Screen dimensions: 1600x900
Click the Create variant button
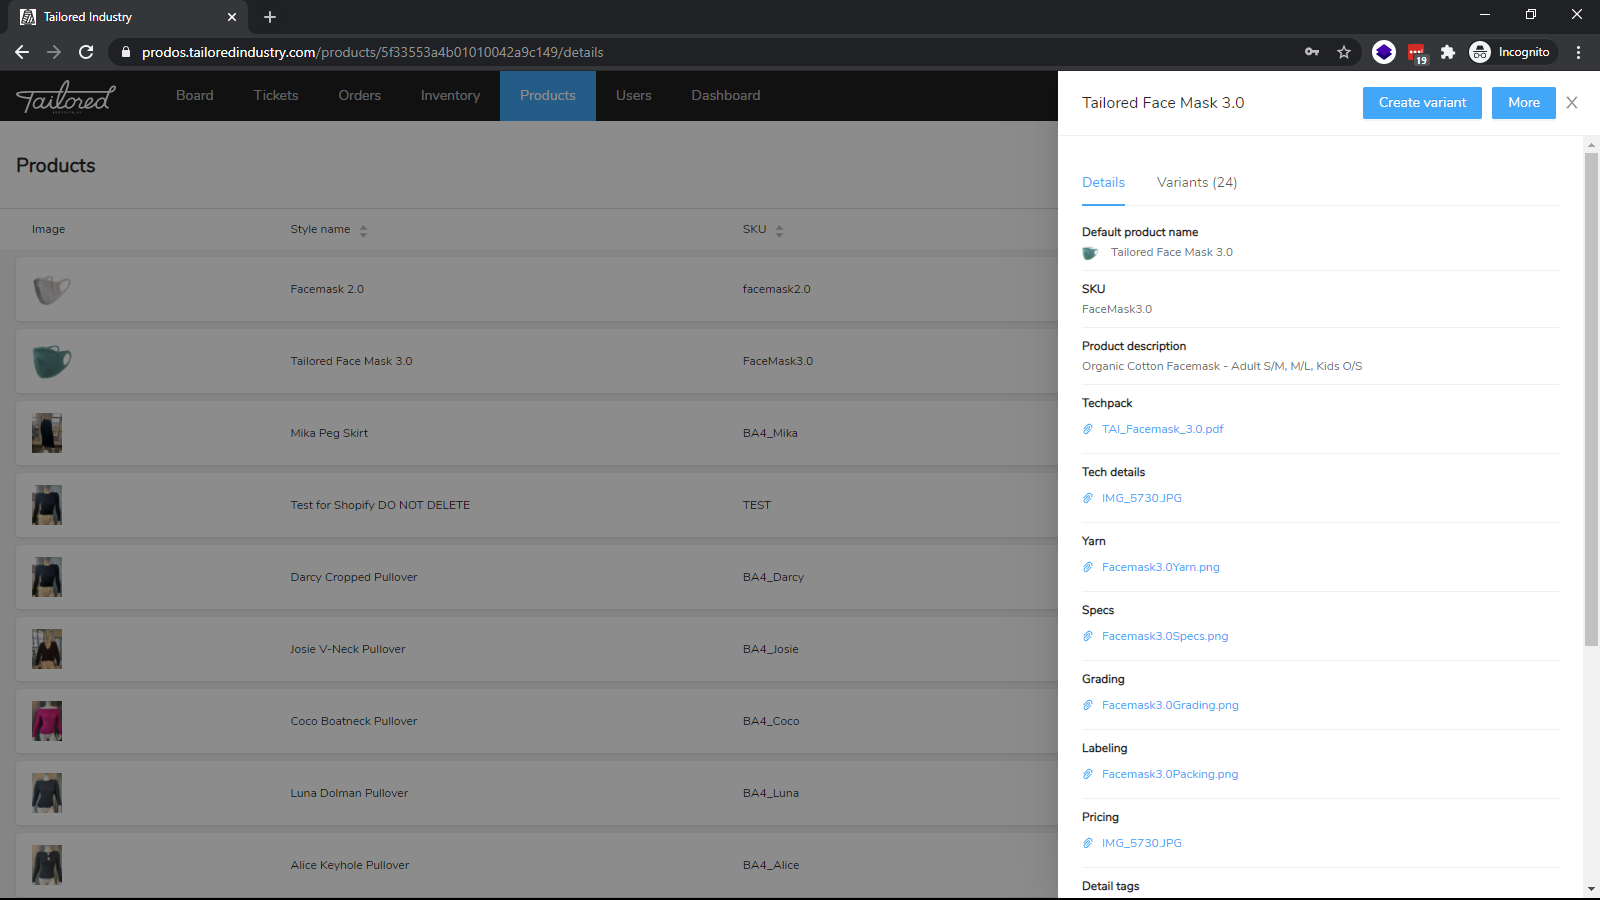click(x=1422, y=103)
